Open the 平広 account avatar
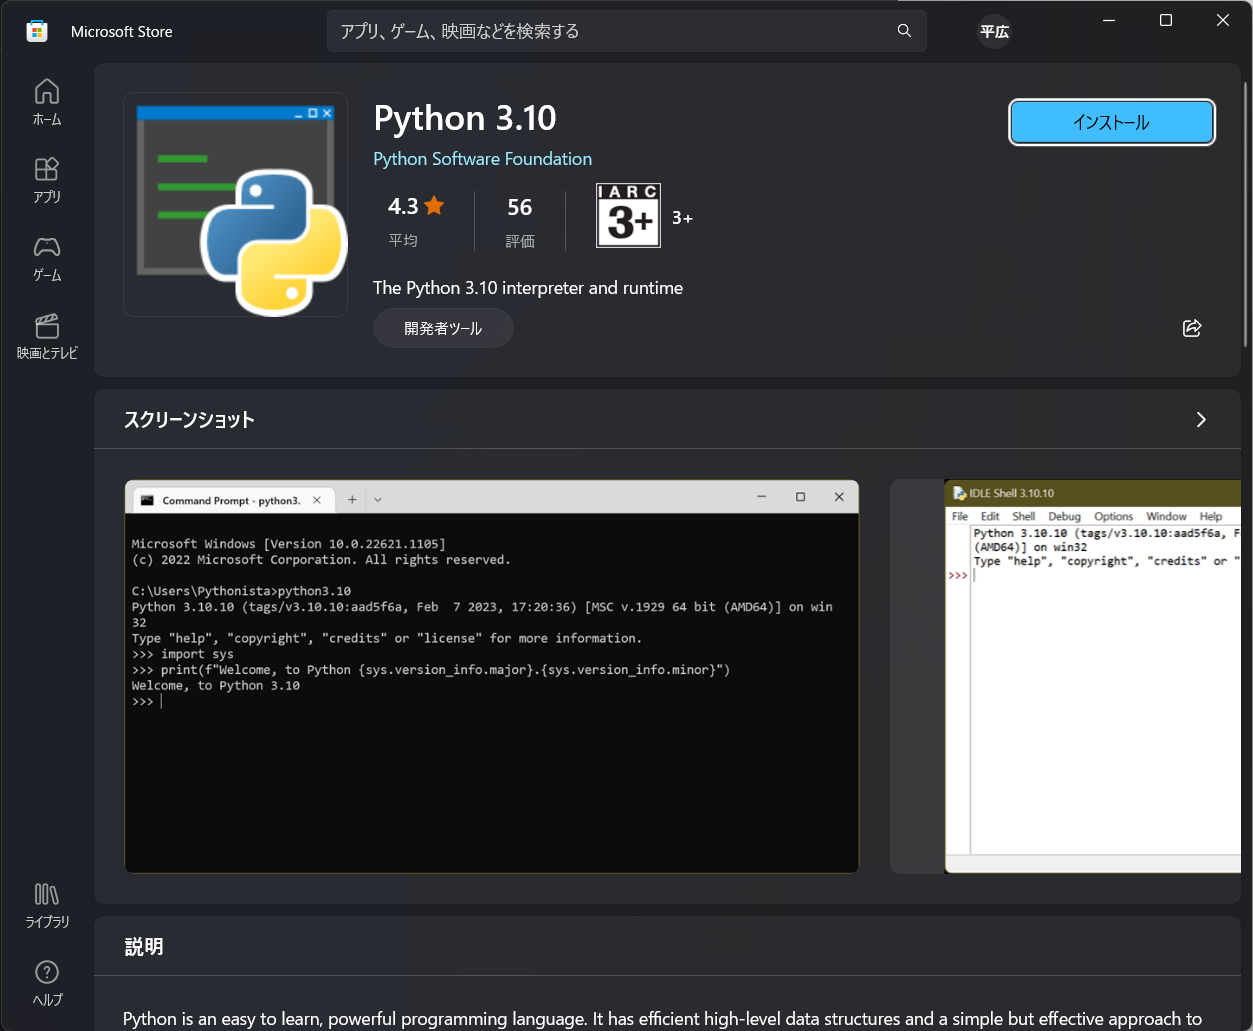The height and width of the screenshot is (1031, 1253). [x=994, y=31]
